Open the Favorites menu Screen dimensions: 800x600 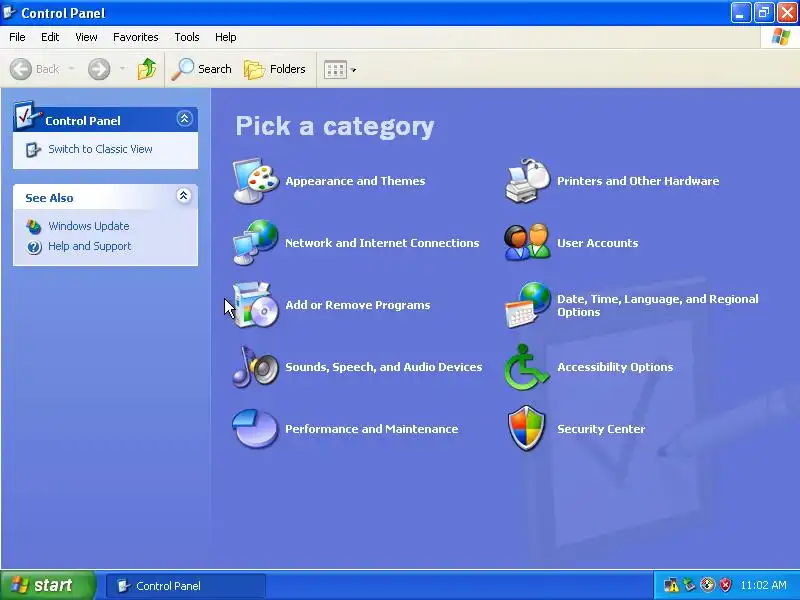[x=136, y=37]
